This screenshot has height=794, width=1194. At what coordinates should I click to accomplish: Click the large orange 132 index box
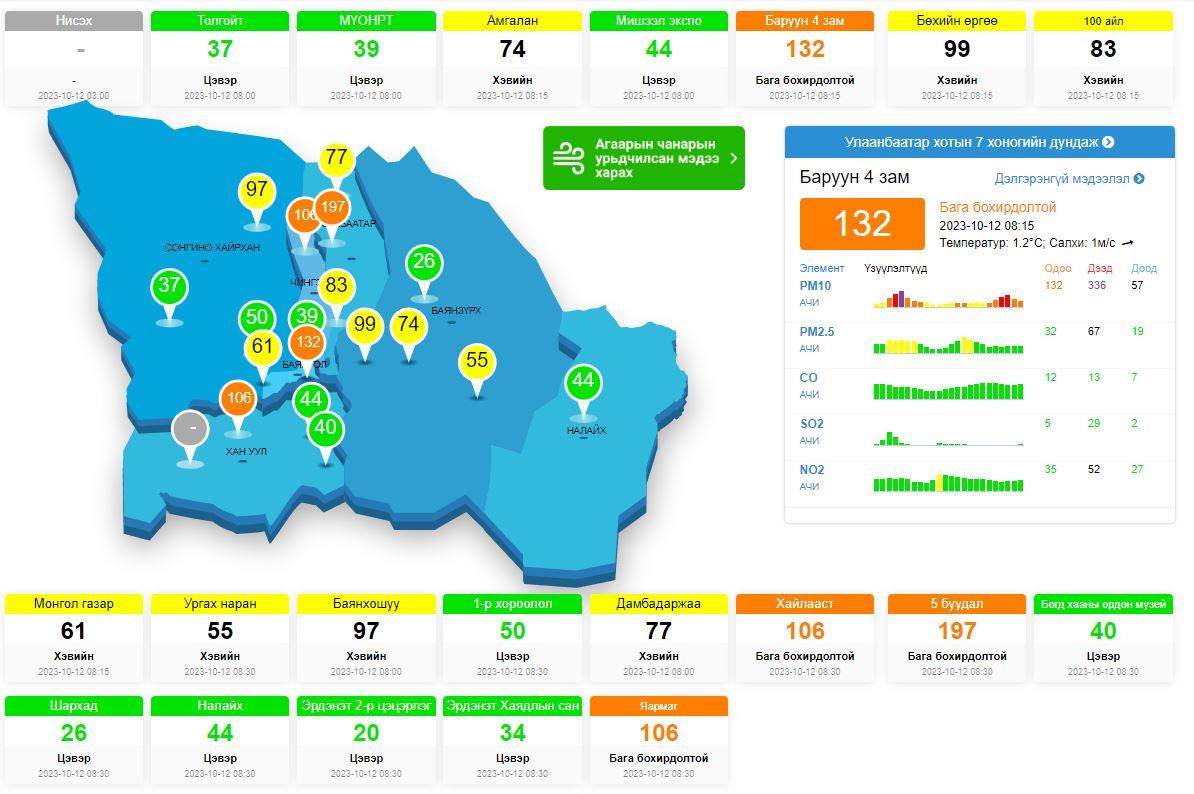862,224
